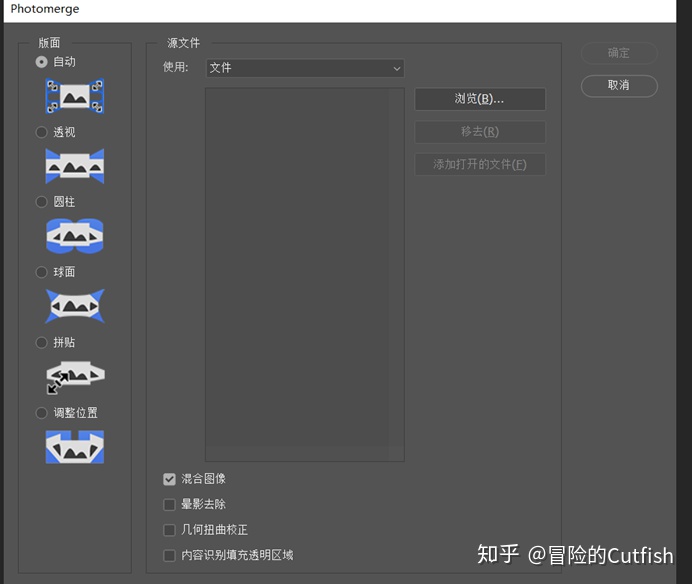Enable the 晕影去除 checkbox
The image size is (692, 584).
click(169, 505)
